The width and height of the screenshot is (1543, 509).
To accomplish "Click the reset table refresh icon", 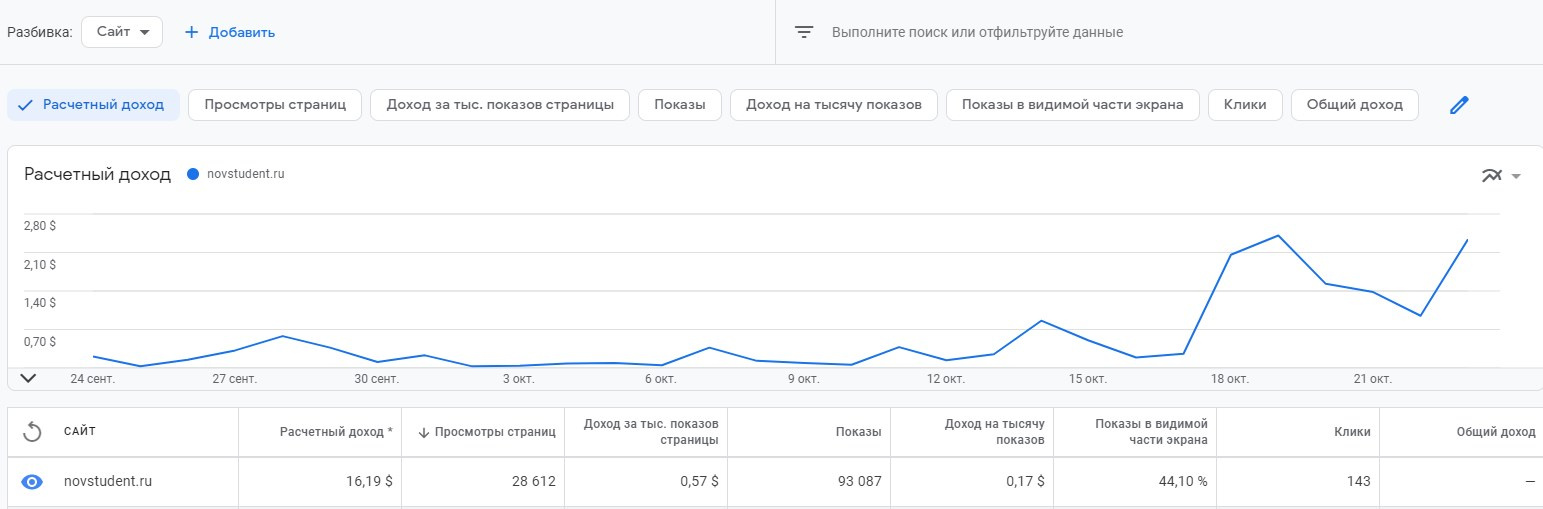I will pyautogui.click(x=32, y=432).
